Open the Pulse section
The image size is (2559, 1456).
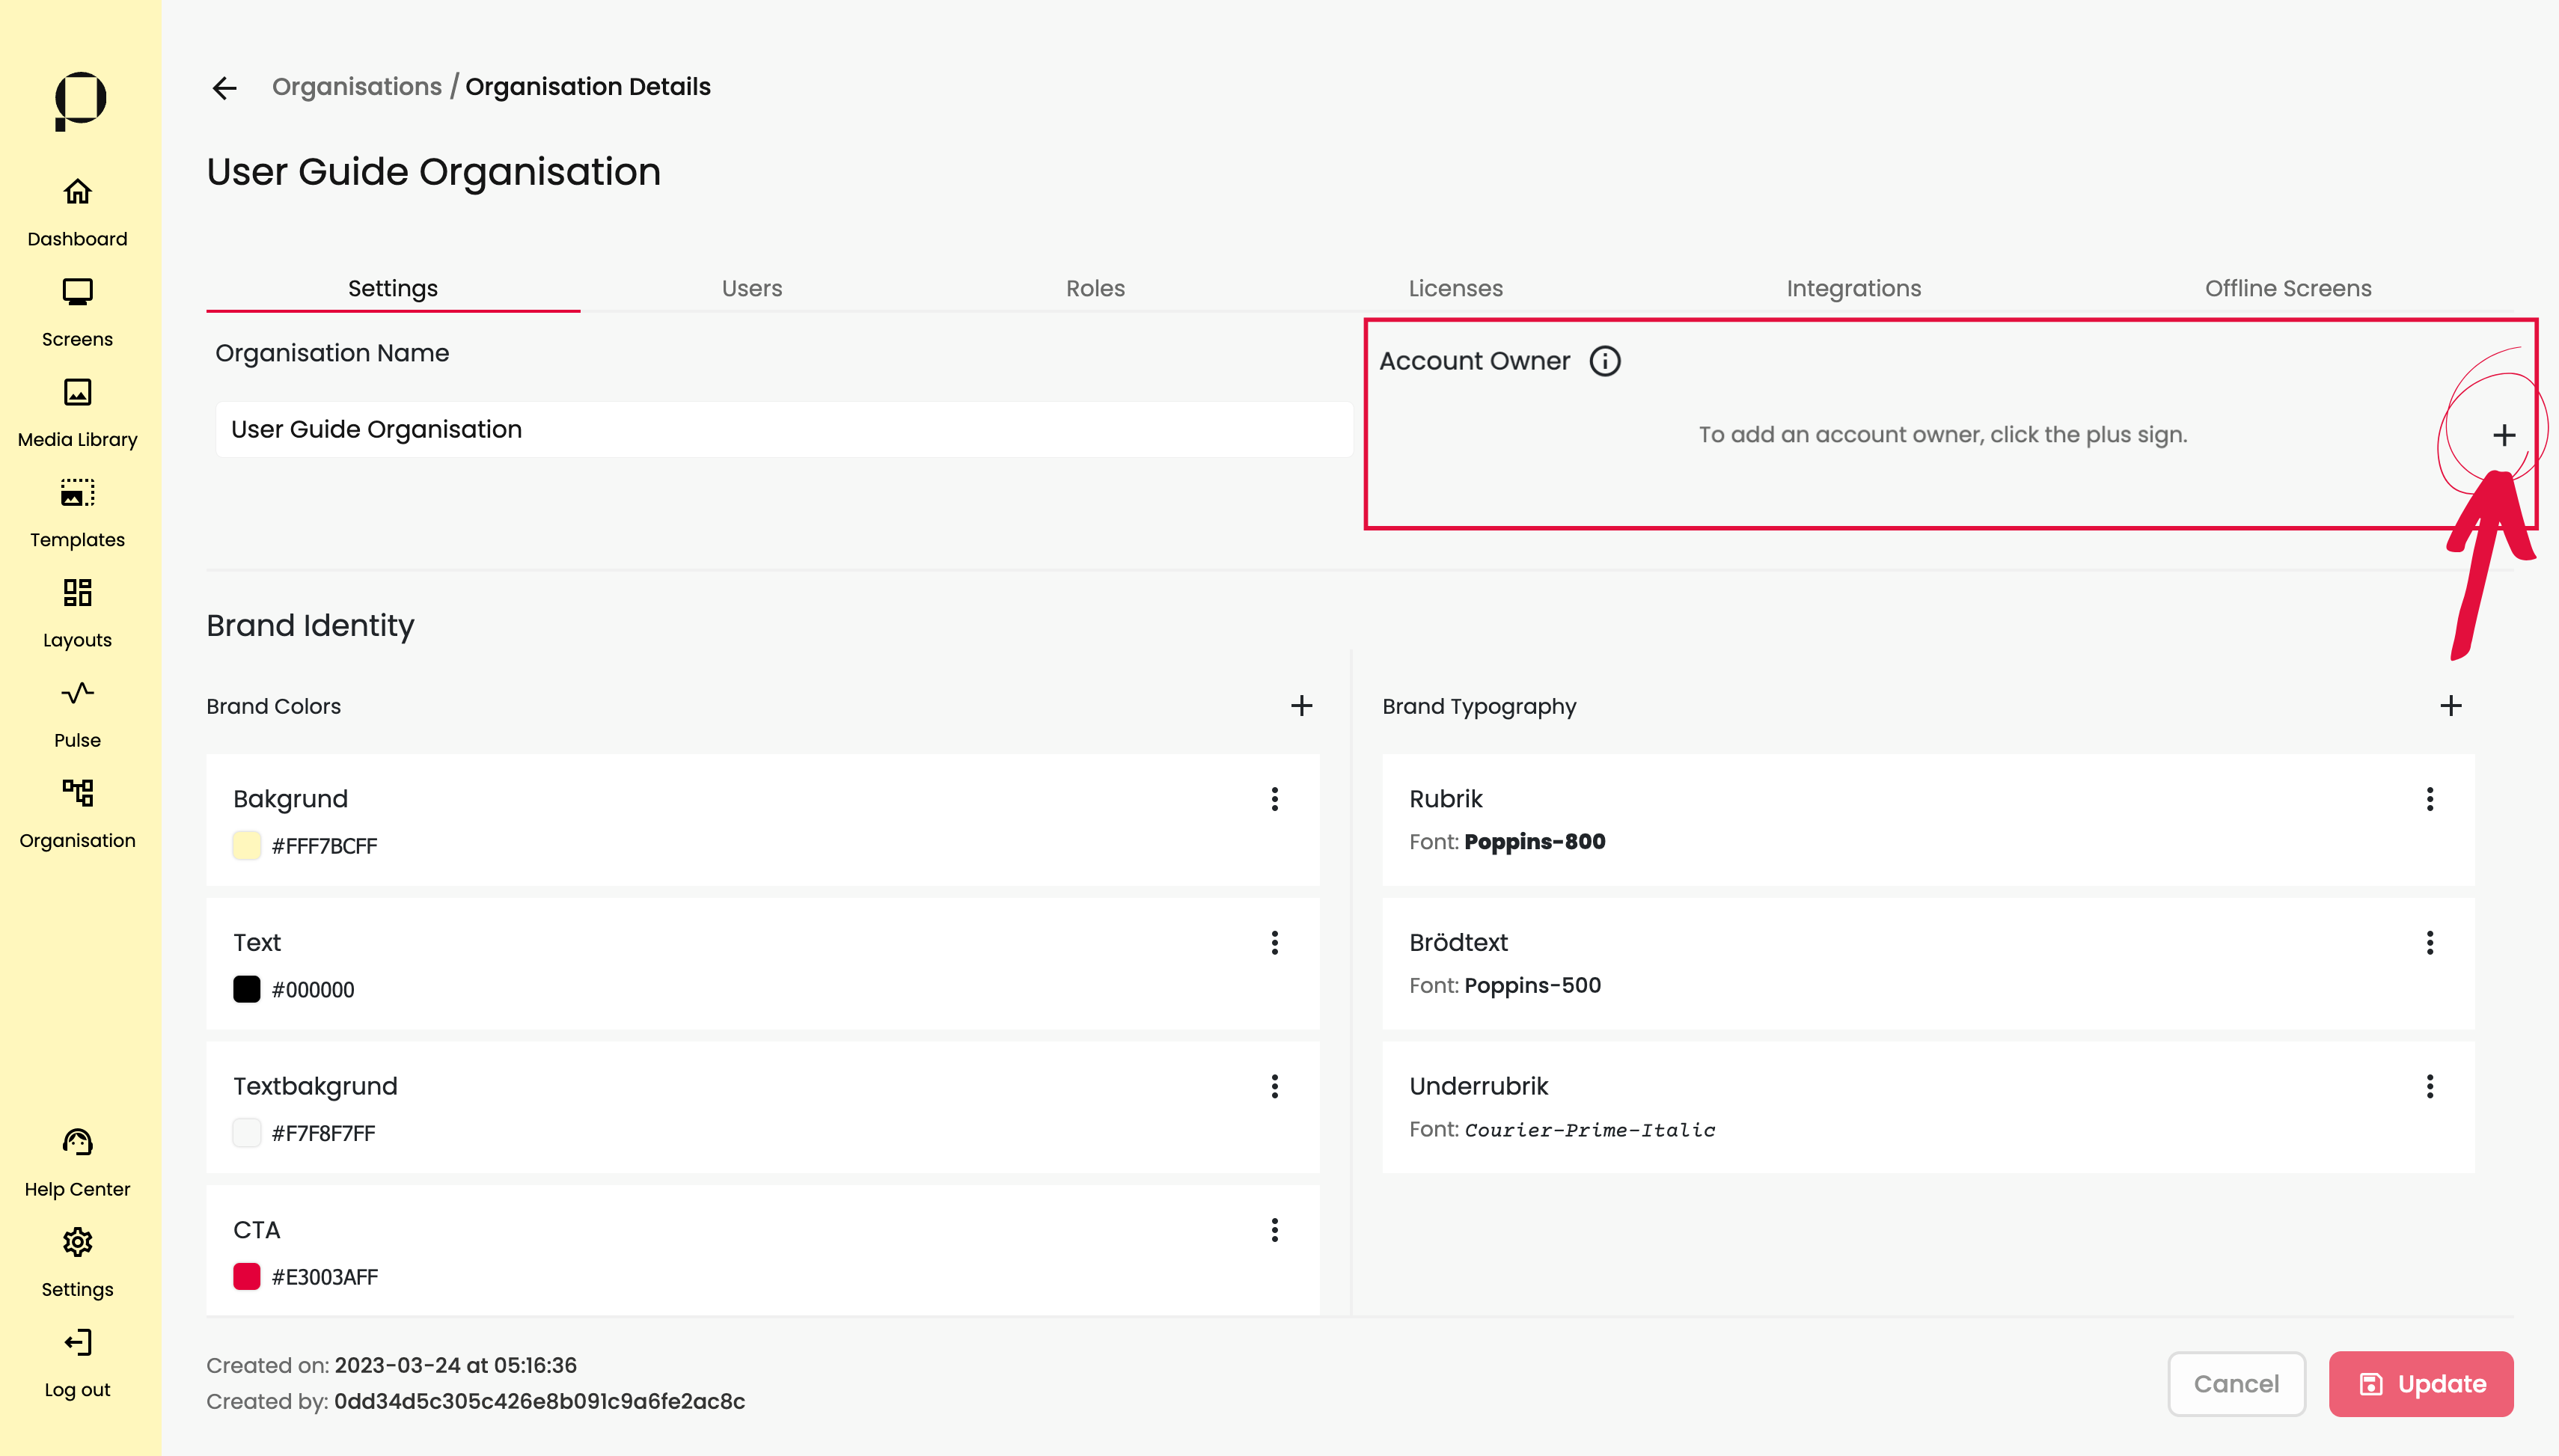(77, 693)
